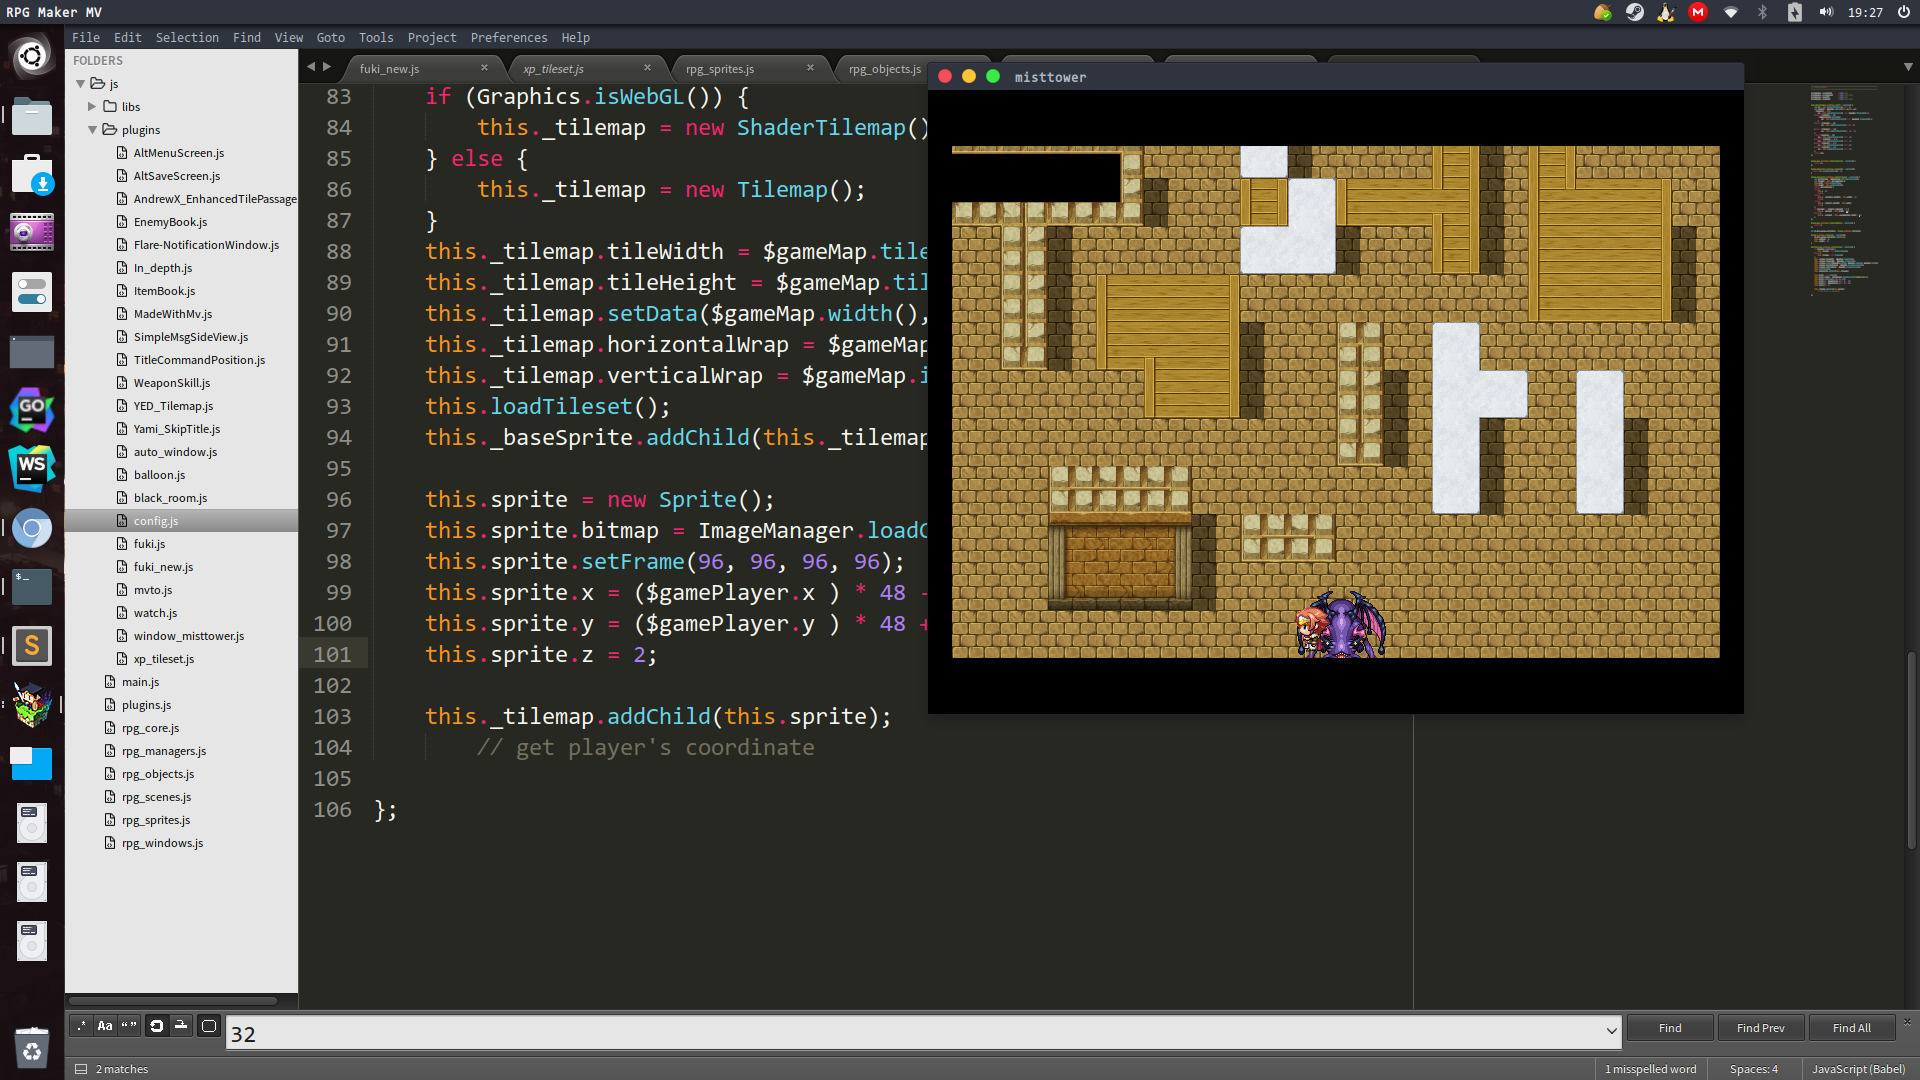1920x1080 pixels.
Task: Open the File menu
Action: tap(86, 37)
